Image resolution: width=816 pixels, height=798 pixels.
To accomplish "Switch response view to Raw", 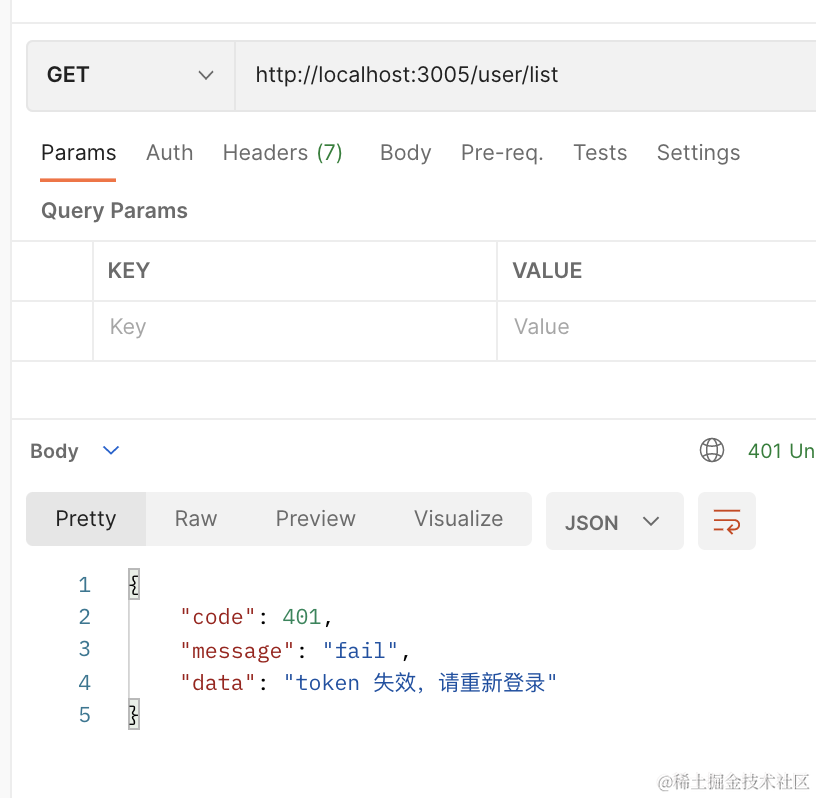I will pyautogui.click(x=196, y=519).
